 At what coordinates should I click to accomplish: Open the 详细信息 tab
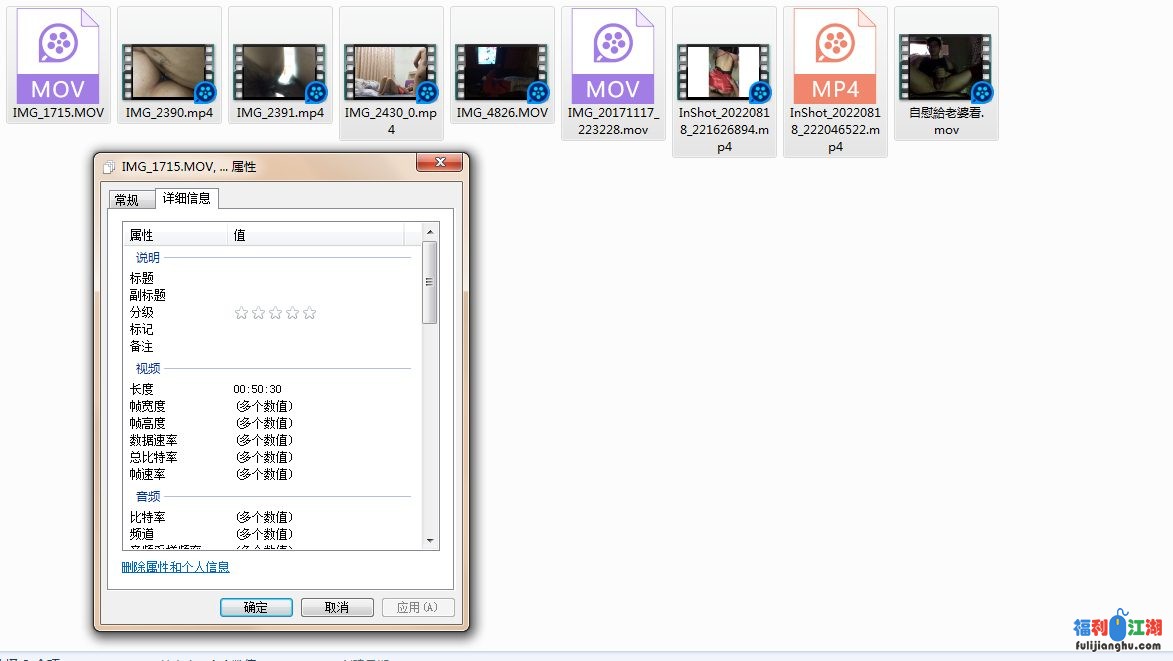click(187, 198)
